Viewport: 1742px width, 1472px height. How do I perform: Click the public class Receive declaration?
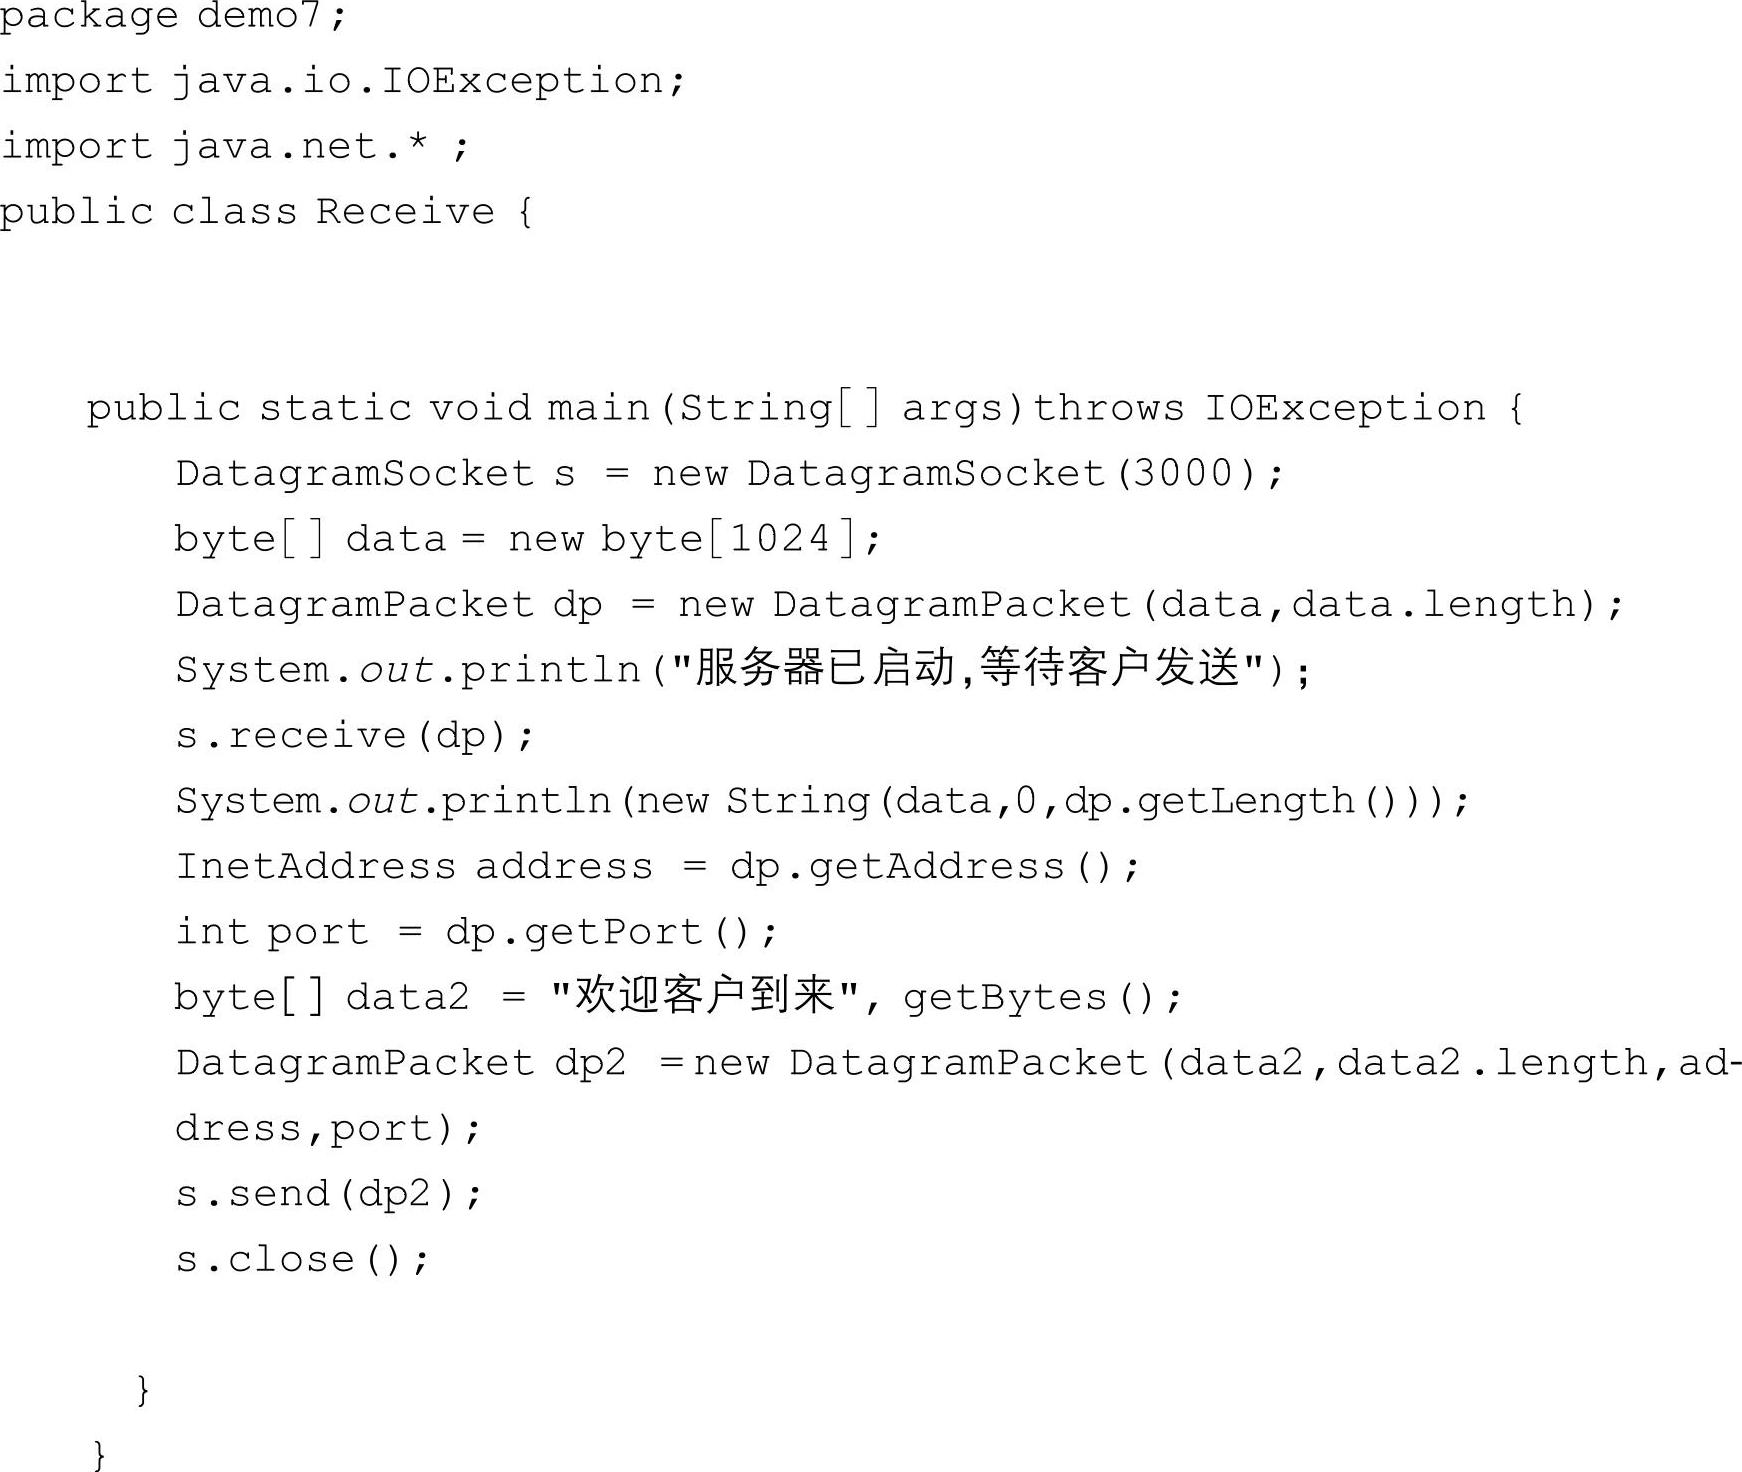(x=266, y=212)
